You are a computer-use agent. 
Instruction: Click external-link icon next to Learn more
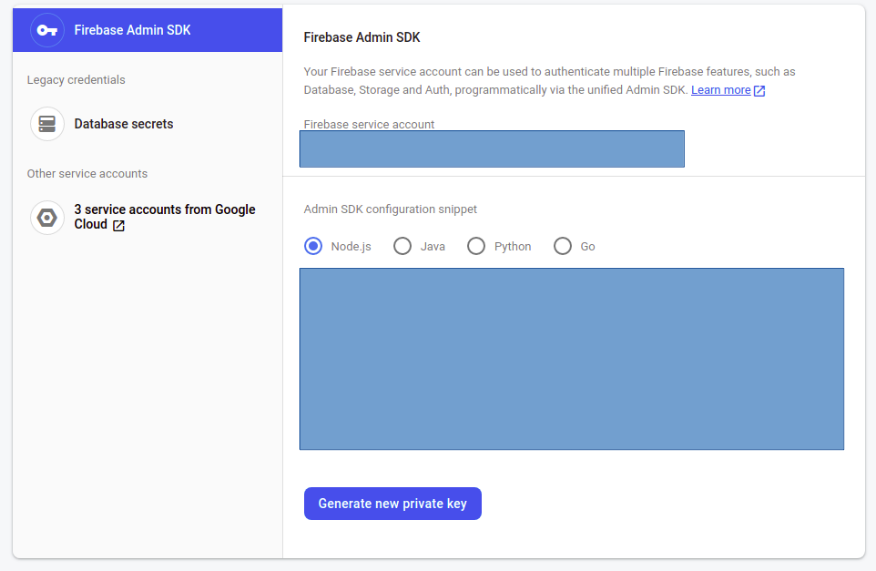[x=759, y=91]
